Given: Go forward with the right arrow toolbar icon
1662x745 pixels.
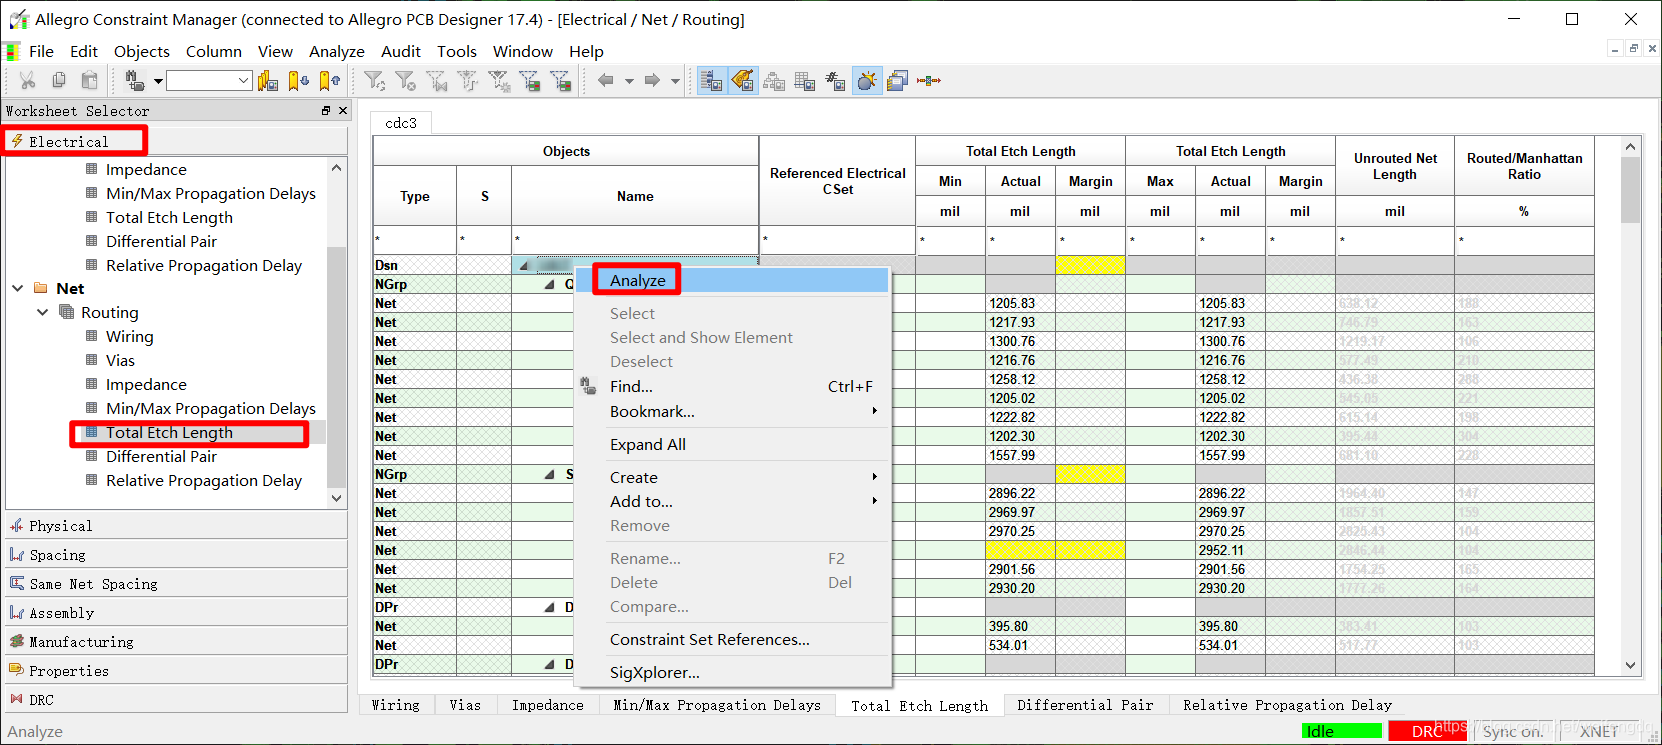Looking at the screenshot, I should [652, 81].
